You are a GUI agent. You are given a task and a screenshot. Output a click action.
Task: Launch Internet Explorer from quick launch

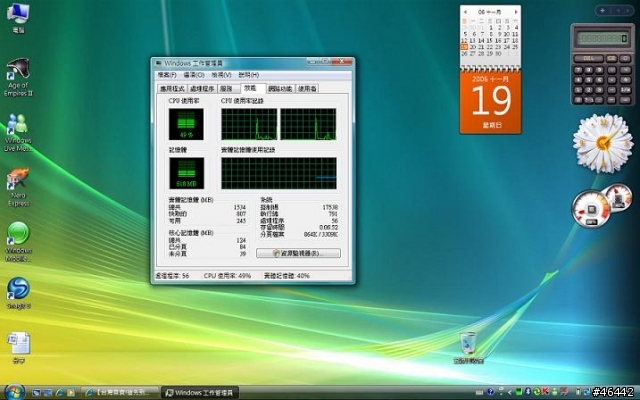(59, 393)
